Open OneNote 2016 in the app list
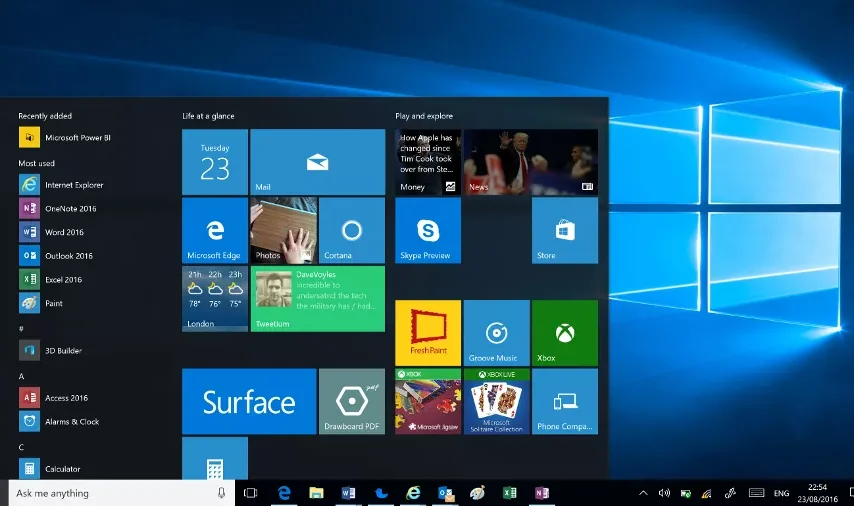This screenshot has height=506, width=854. pyautogui.click(x=58, y=208)
